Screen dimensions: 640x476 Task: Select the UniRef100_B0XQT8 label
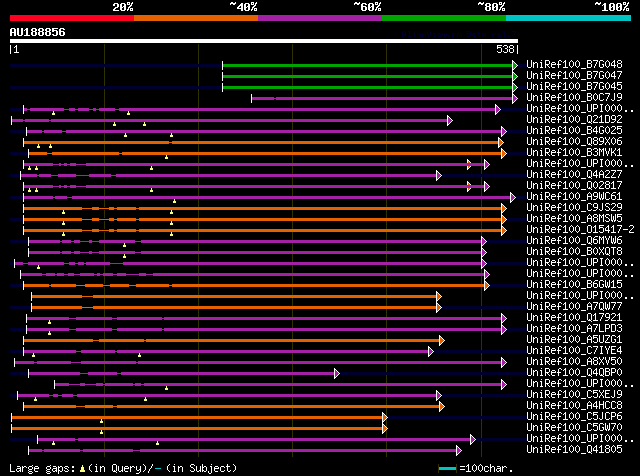[x=574, y=252]
